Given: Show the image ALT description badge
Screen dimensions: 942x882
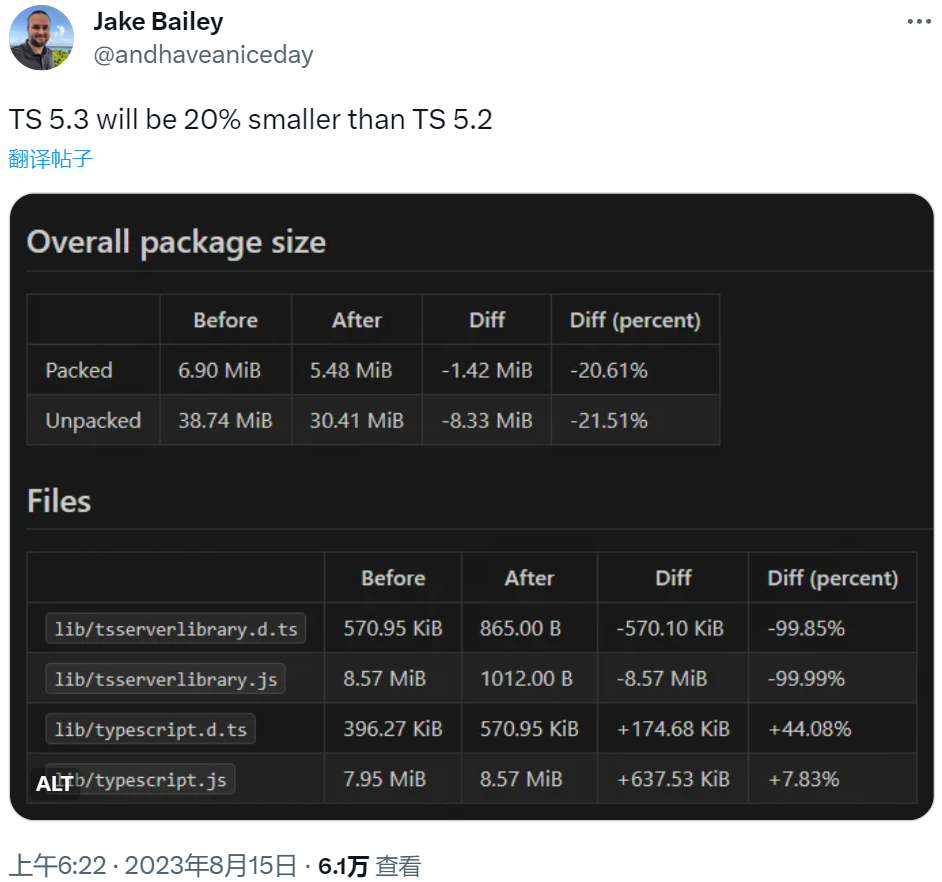Looking at the screenshot, I should [x=53, y=783].
